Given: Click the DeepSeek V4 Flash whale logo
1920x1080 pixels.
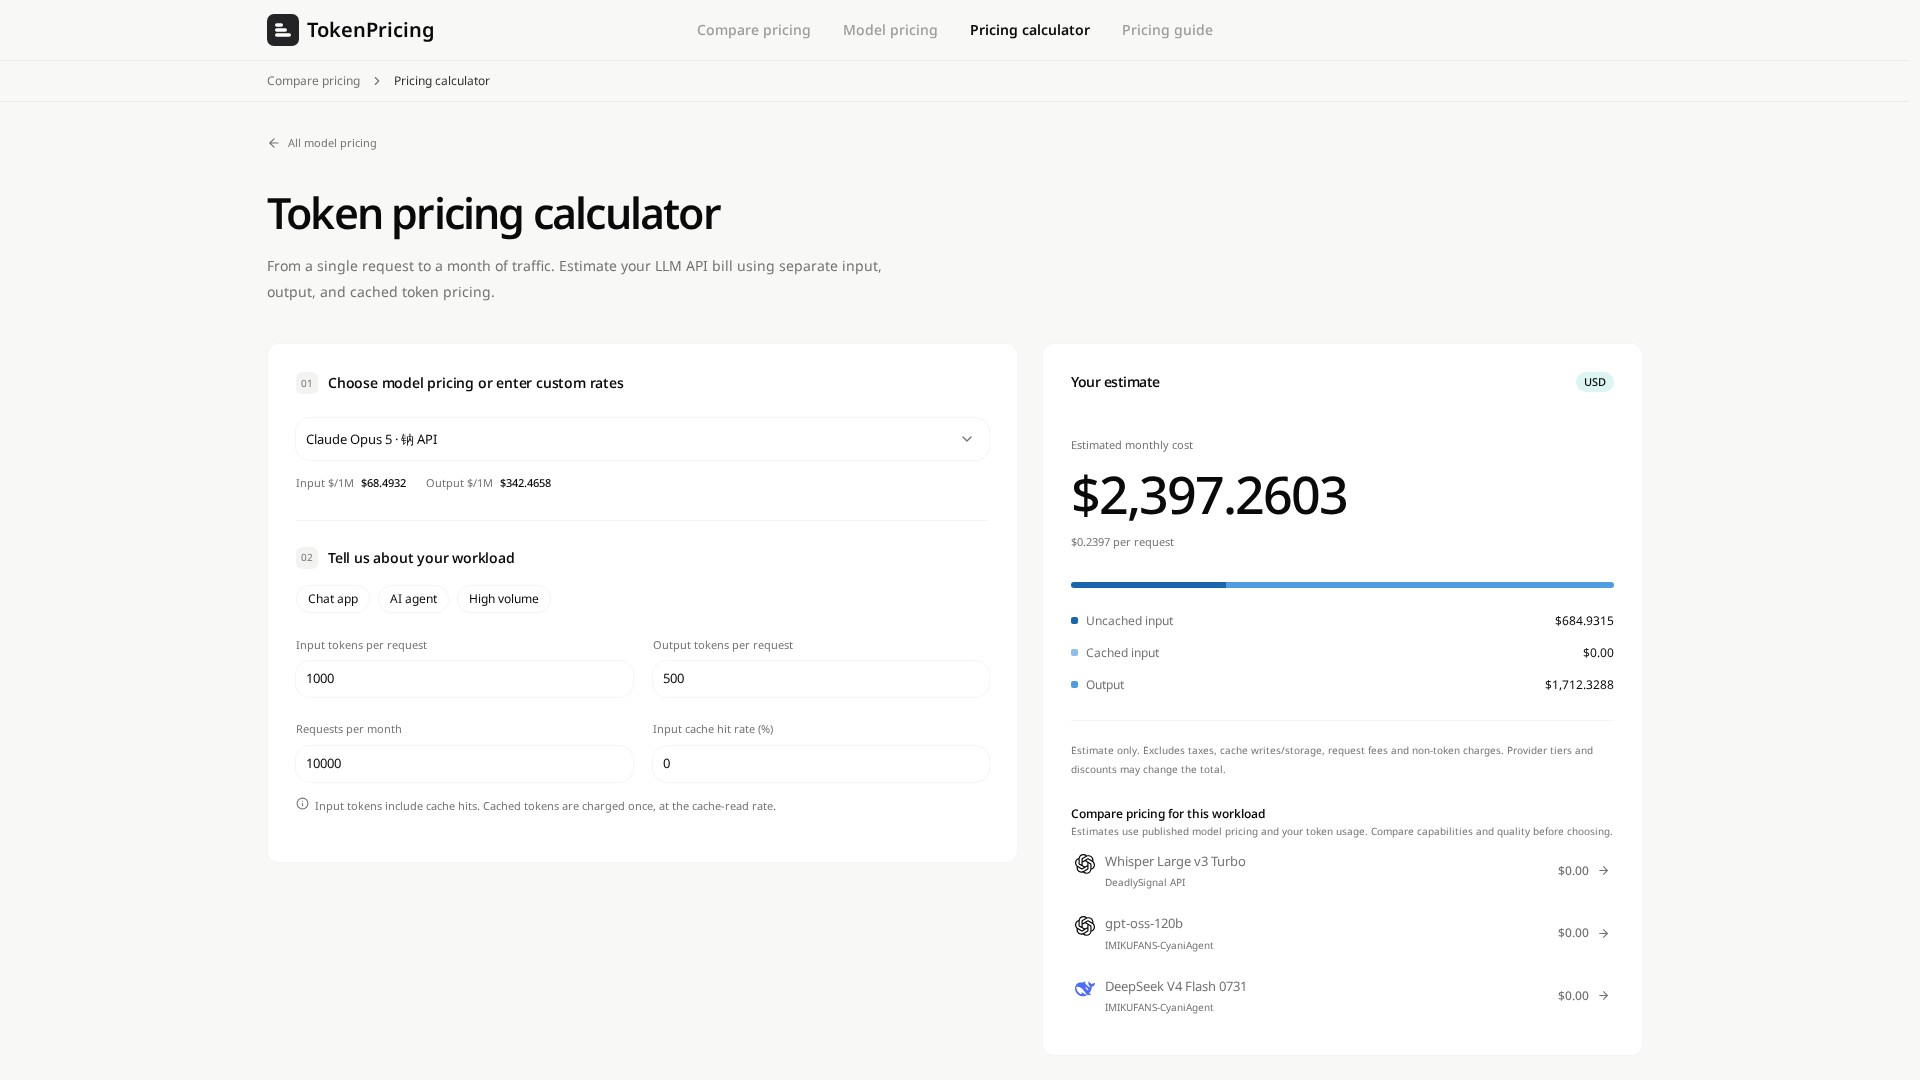Looking at the screenshot, I should tap(1085, 989).
